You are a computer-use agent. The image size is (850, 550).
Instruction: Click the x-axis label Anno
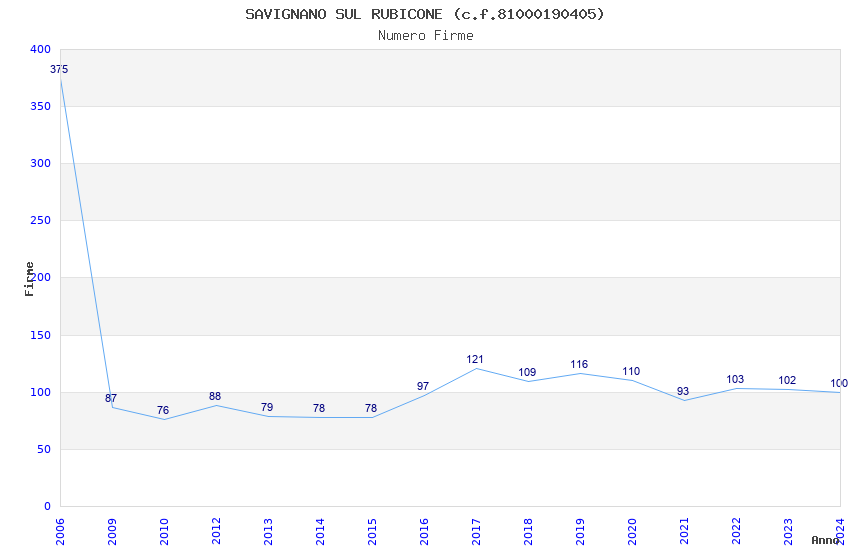click(x=825, y=540)
